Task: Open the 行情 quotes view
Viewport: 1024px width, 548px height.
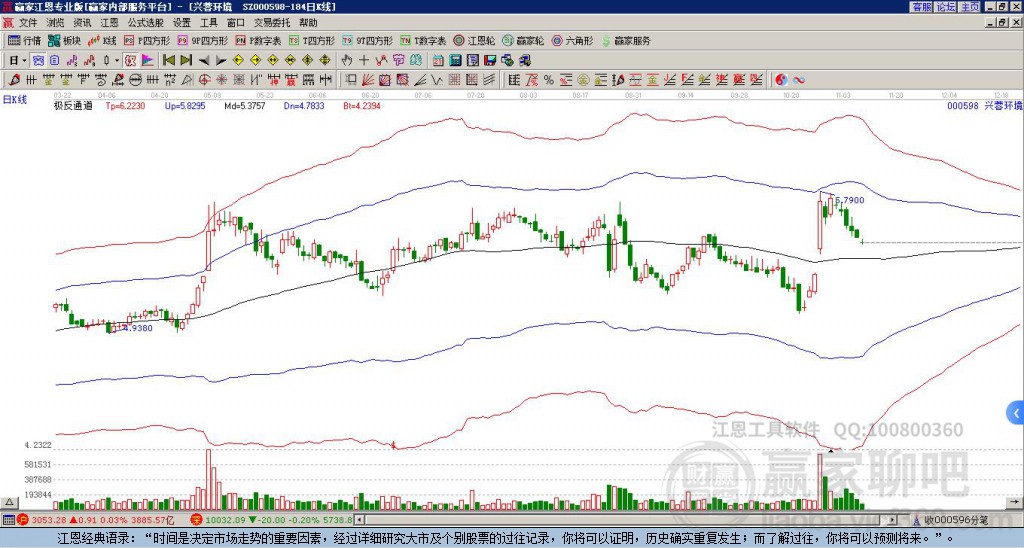Action: click(x=25, y=40)
